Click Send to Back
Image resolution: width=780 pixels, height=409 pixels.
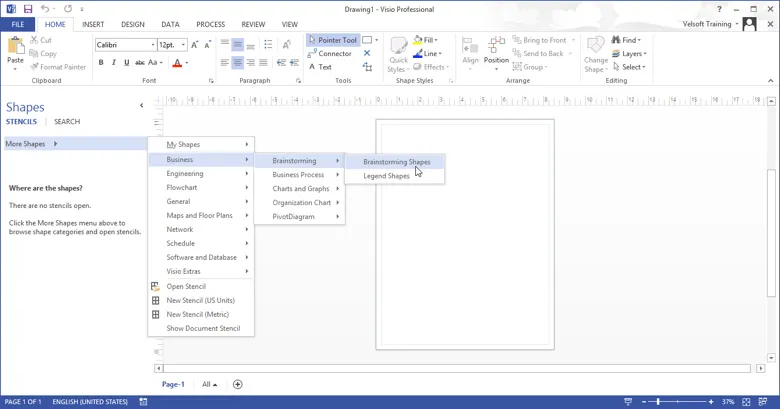click(538, 53)
